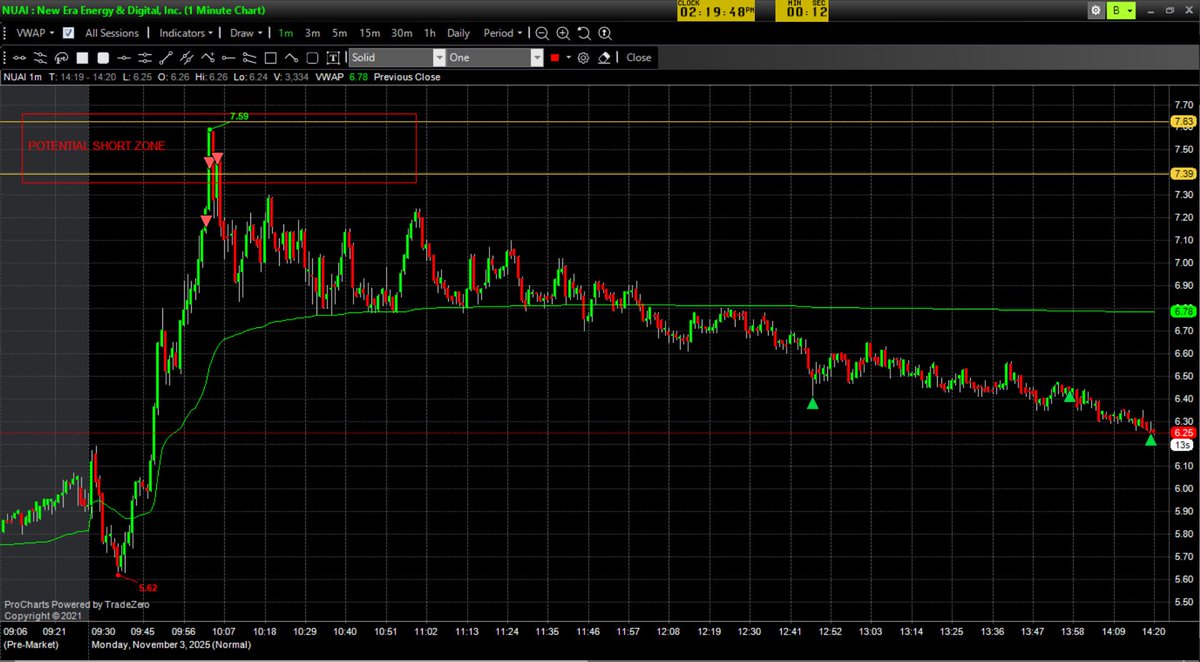Click the 13s bar countdown label
The image size is (1200, 662).
pos(1181,445)
